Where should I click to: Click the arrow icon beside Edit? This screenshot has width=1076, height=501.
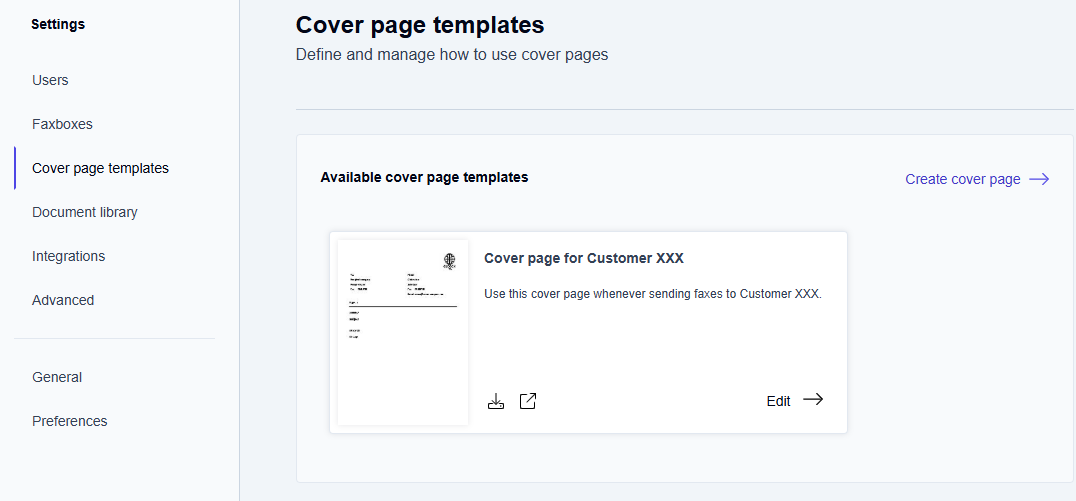click(x=813, y=400)
